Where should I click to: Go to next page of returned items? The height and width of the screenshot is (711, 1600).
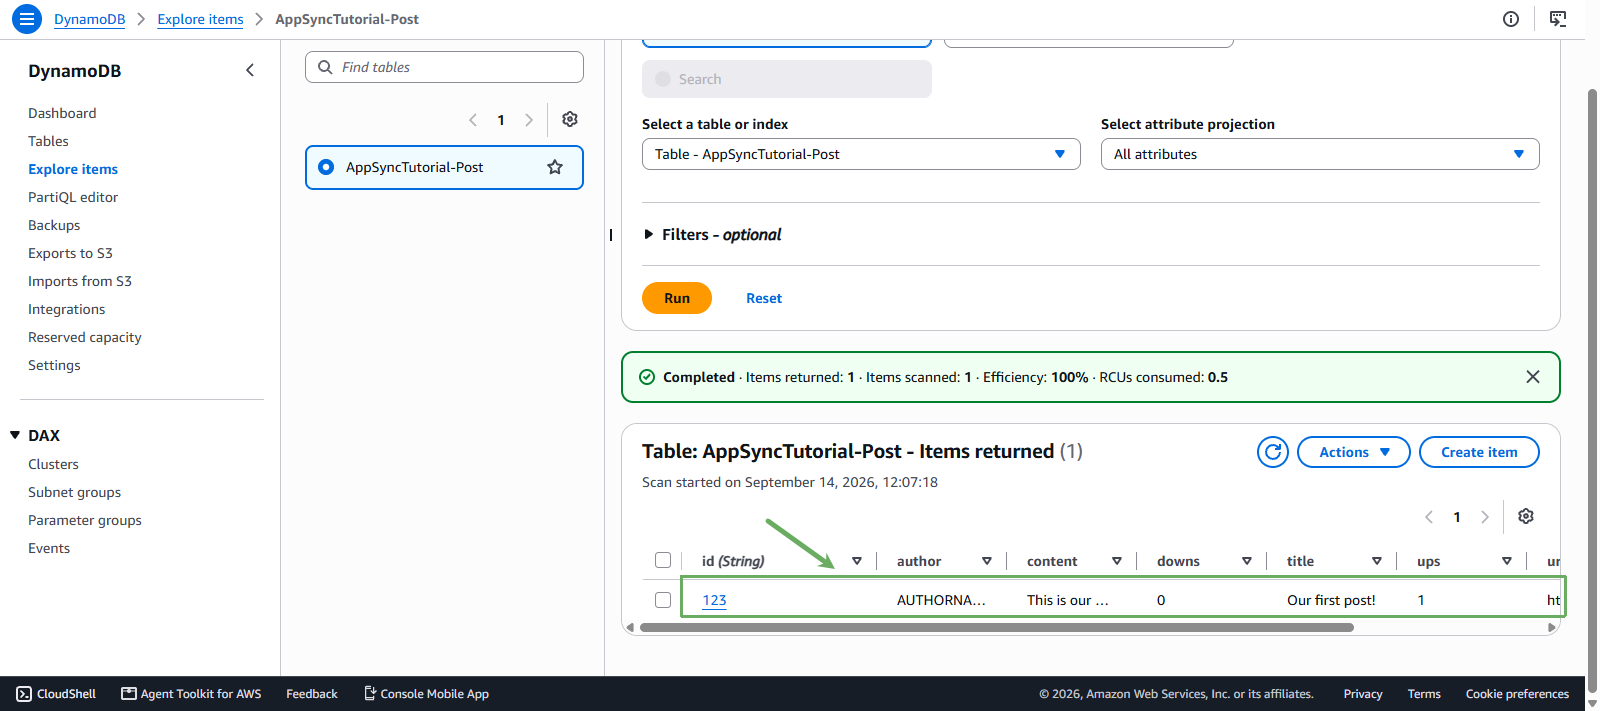(x=1485, y=517)
